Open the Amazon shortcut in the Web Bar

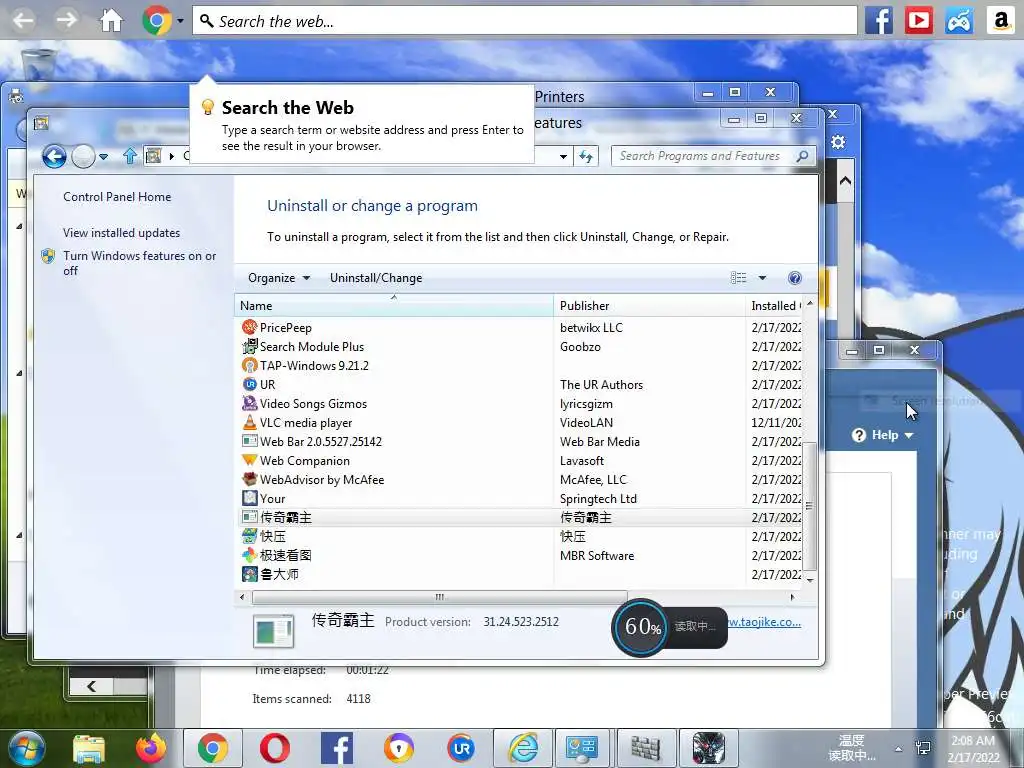click(x=1000, y=21)
